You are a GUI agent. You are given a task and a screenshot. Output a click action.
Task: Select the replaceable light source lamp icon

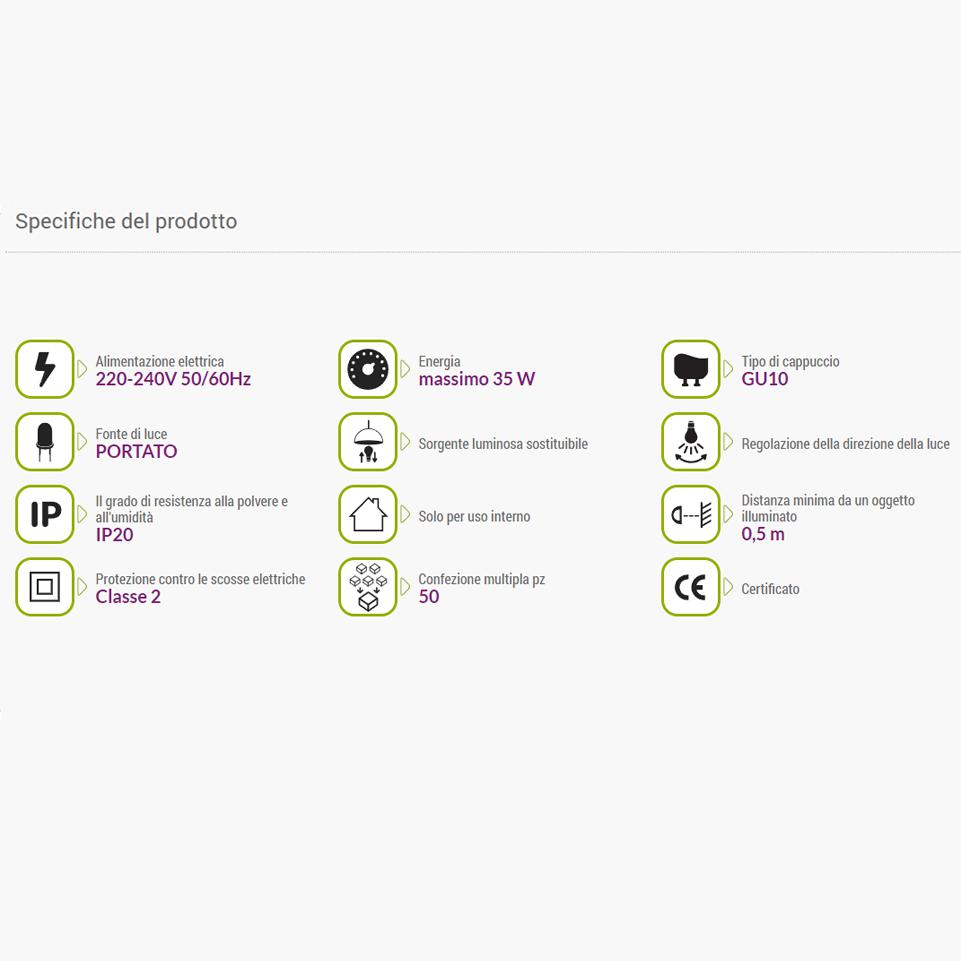[368, 441]
